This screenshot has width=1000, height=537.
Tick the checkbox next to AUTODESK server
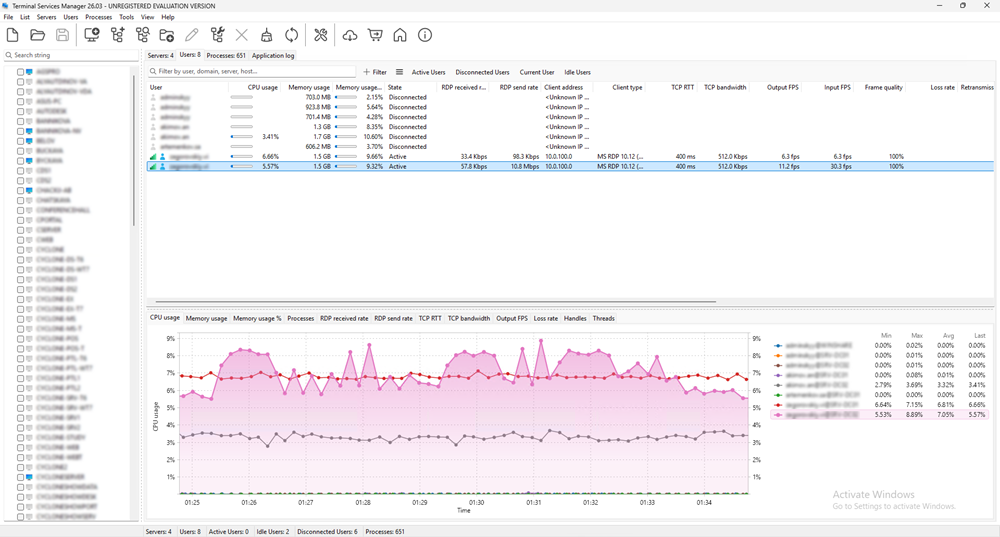20,111
